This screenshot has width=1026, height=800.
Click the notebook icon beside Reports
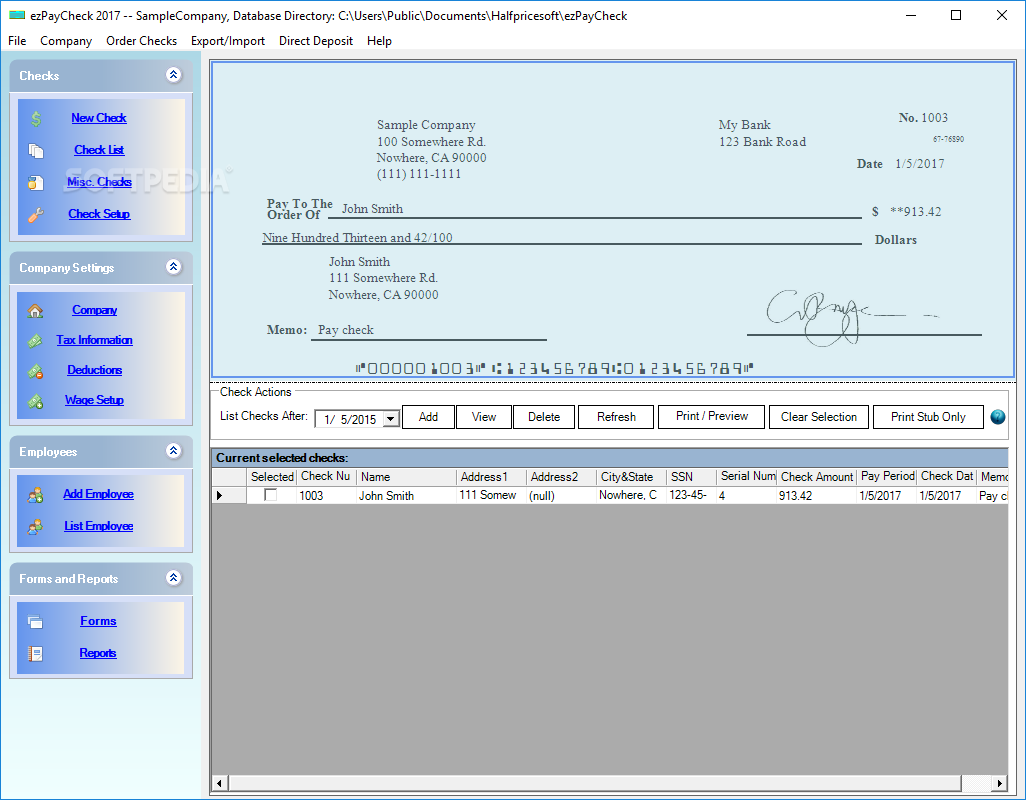coord(35,653)
